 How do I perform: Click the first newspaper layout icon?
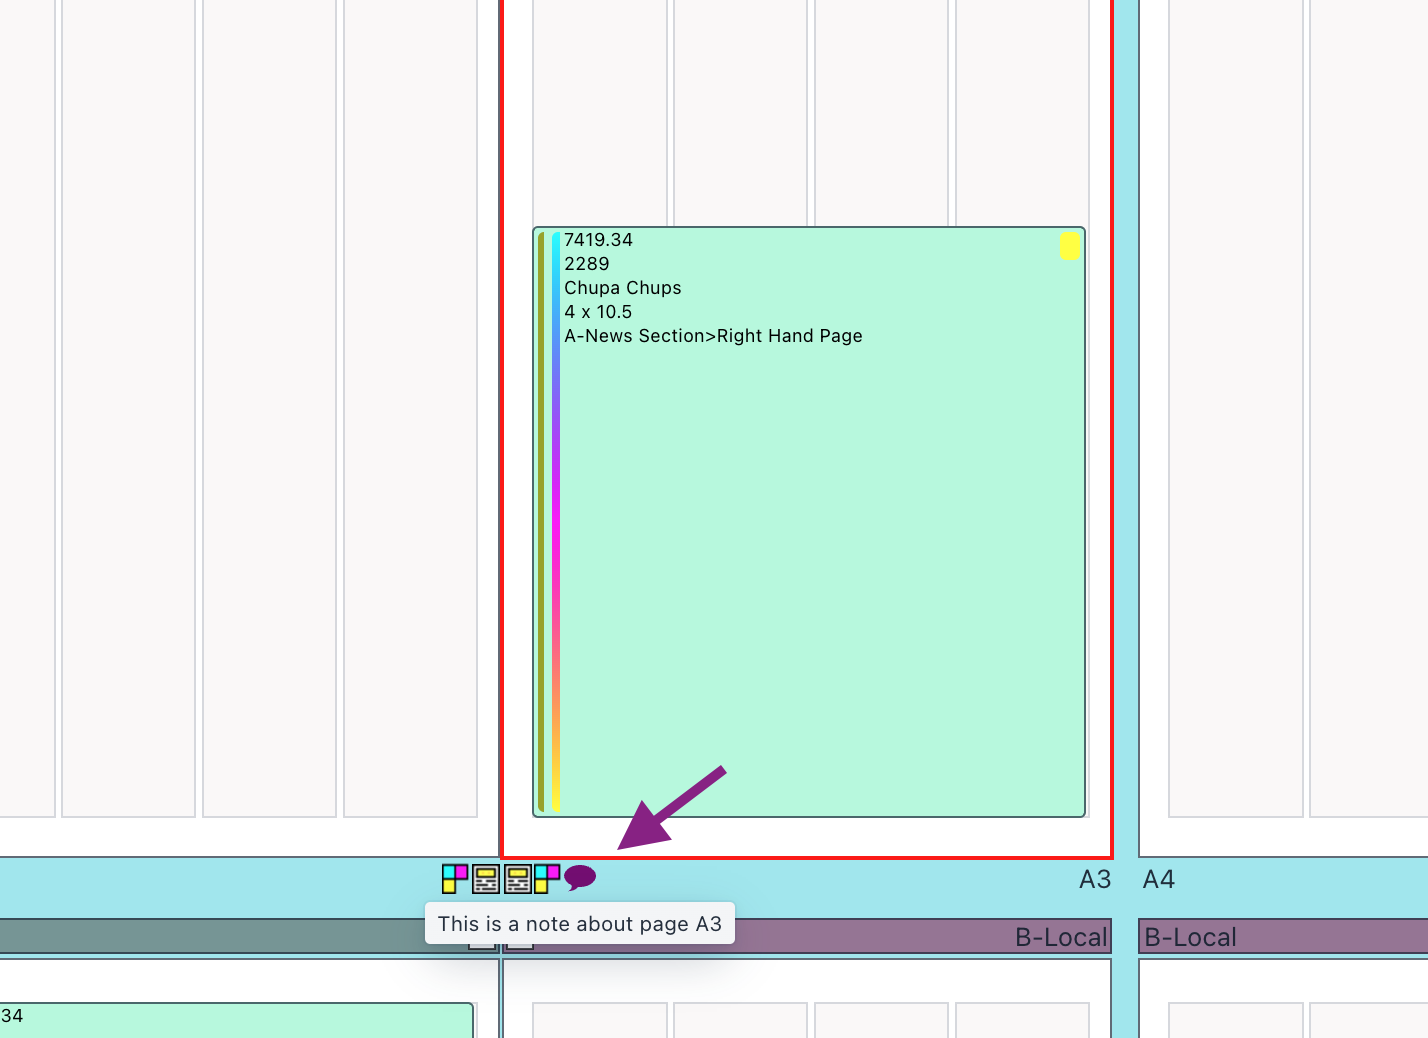pos(486,879)
